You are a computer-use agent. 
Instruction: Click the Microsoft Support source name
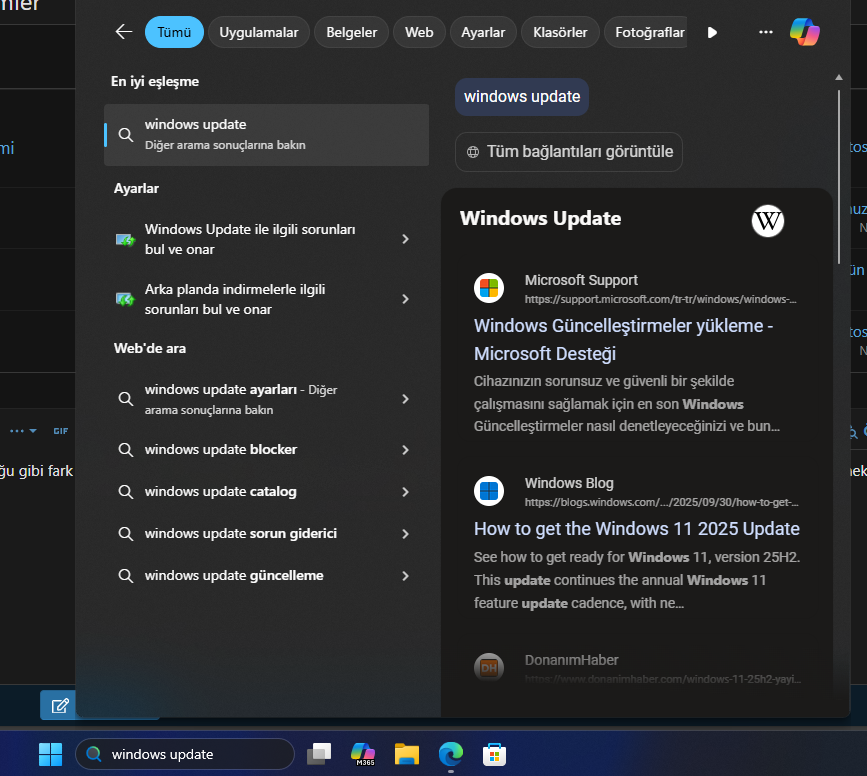581,280
